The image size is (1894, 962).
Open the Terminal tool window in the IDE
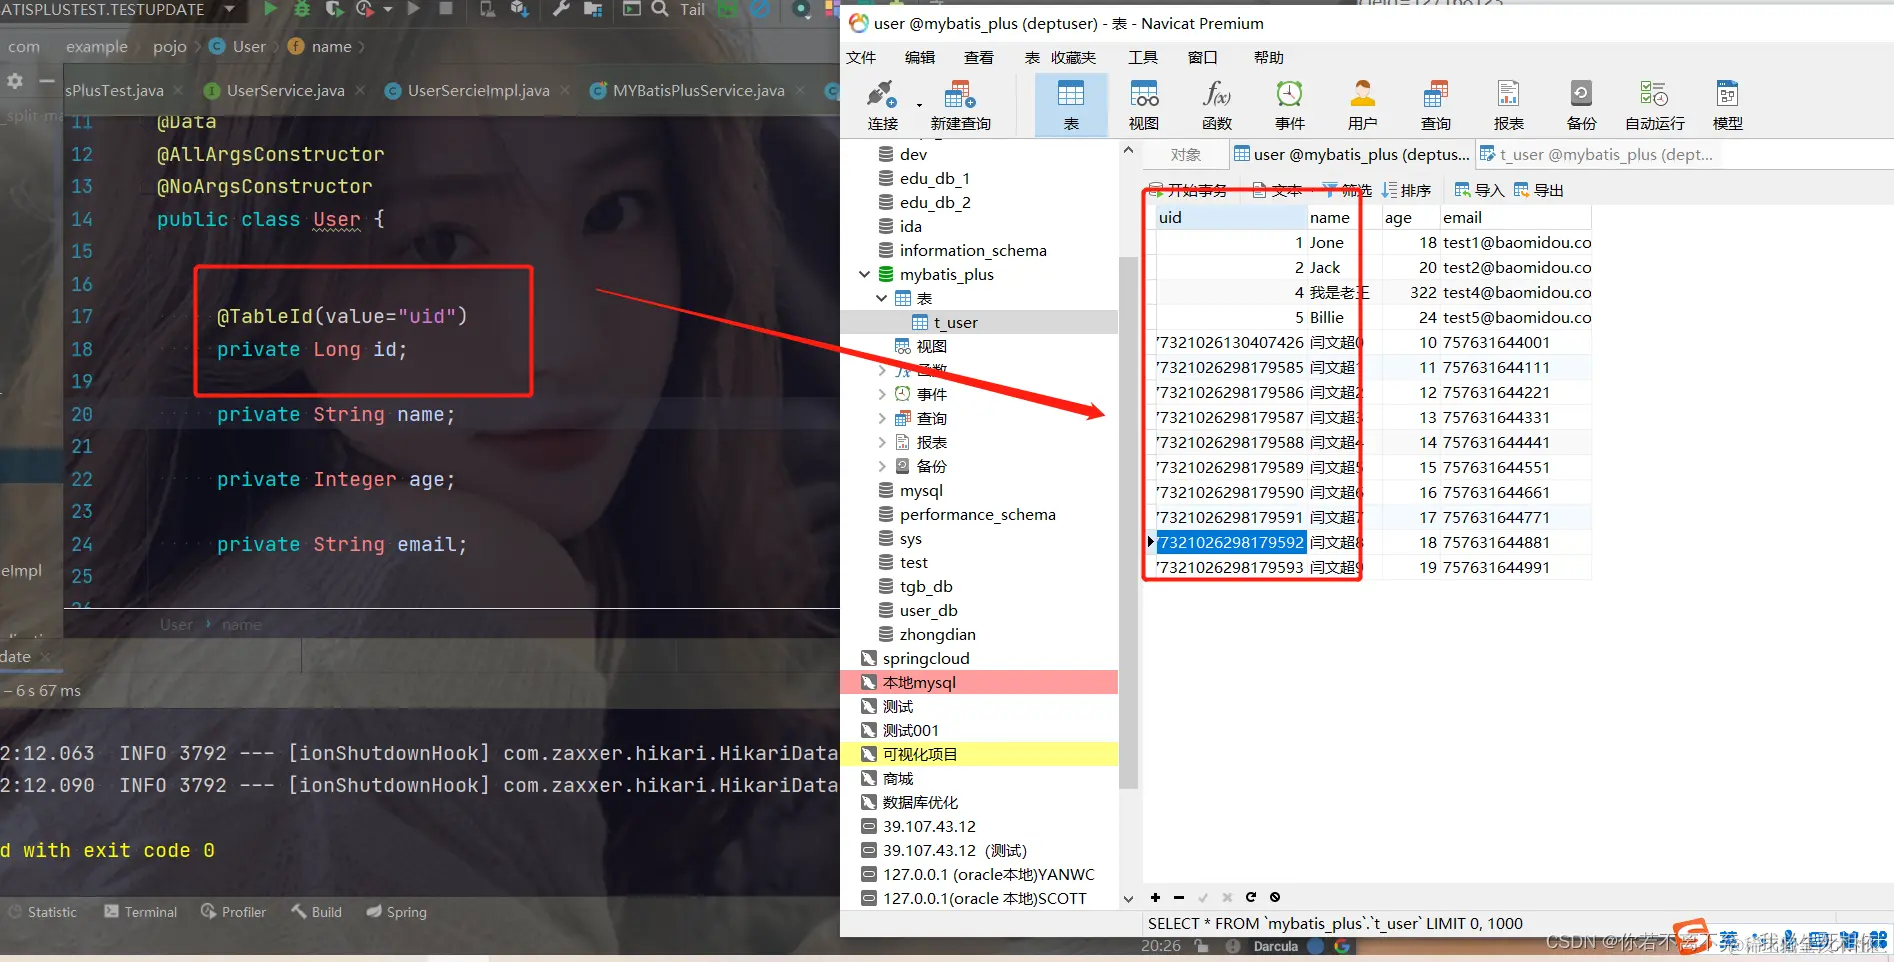tap(141, 912)
